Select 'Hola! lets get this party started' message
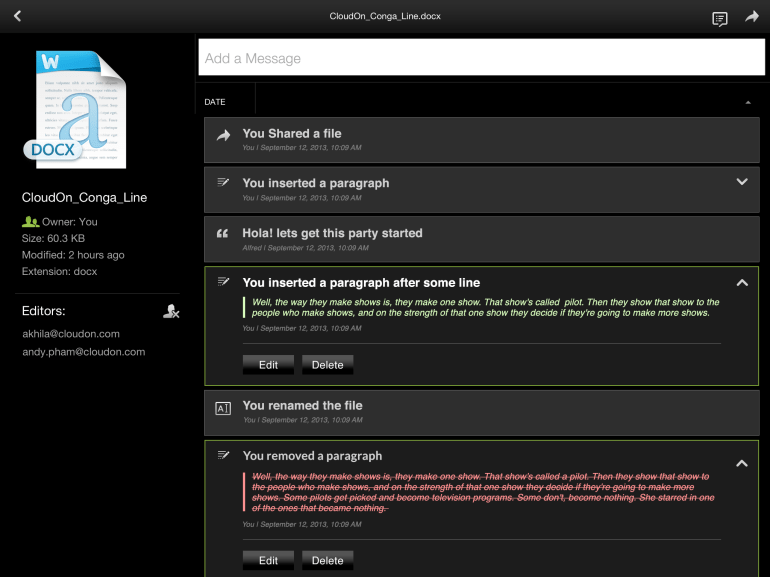770x577 pixels. (482, 239)
